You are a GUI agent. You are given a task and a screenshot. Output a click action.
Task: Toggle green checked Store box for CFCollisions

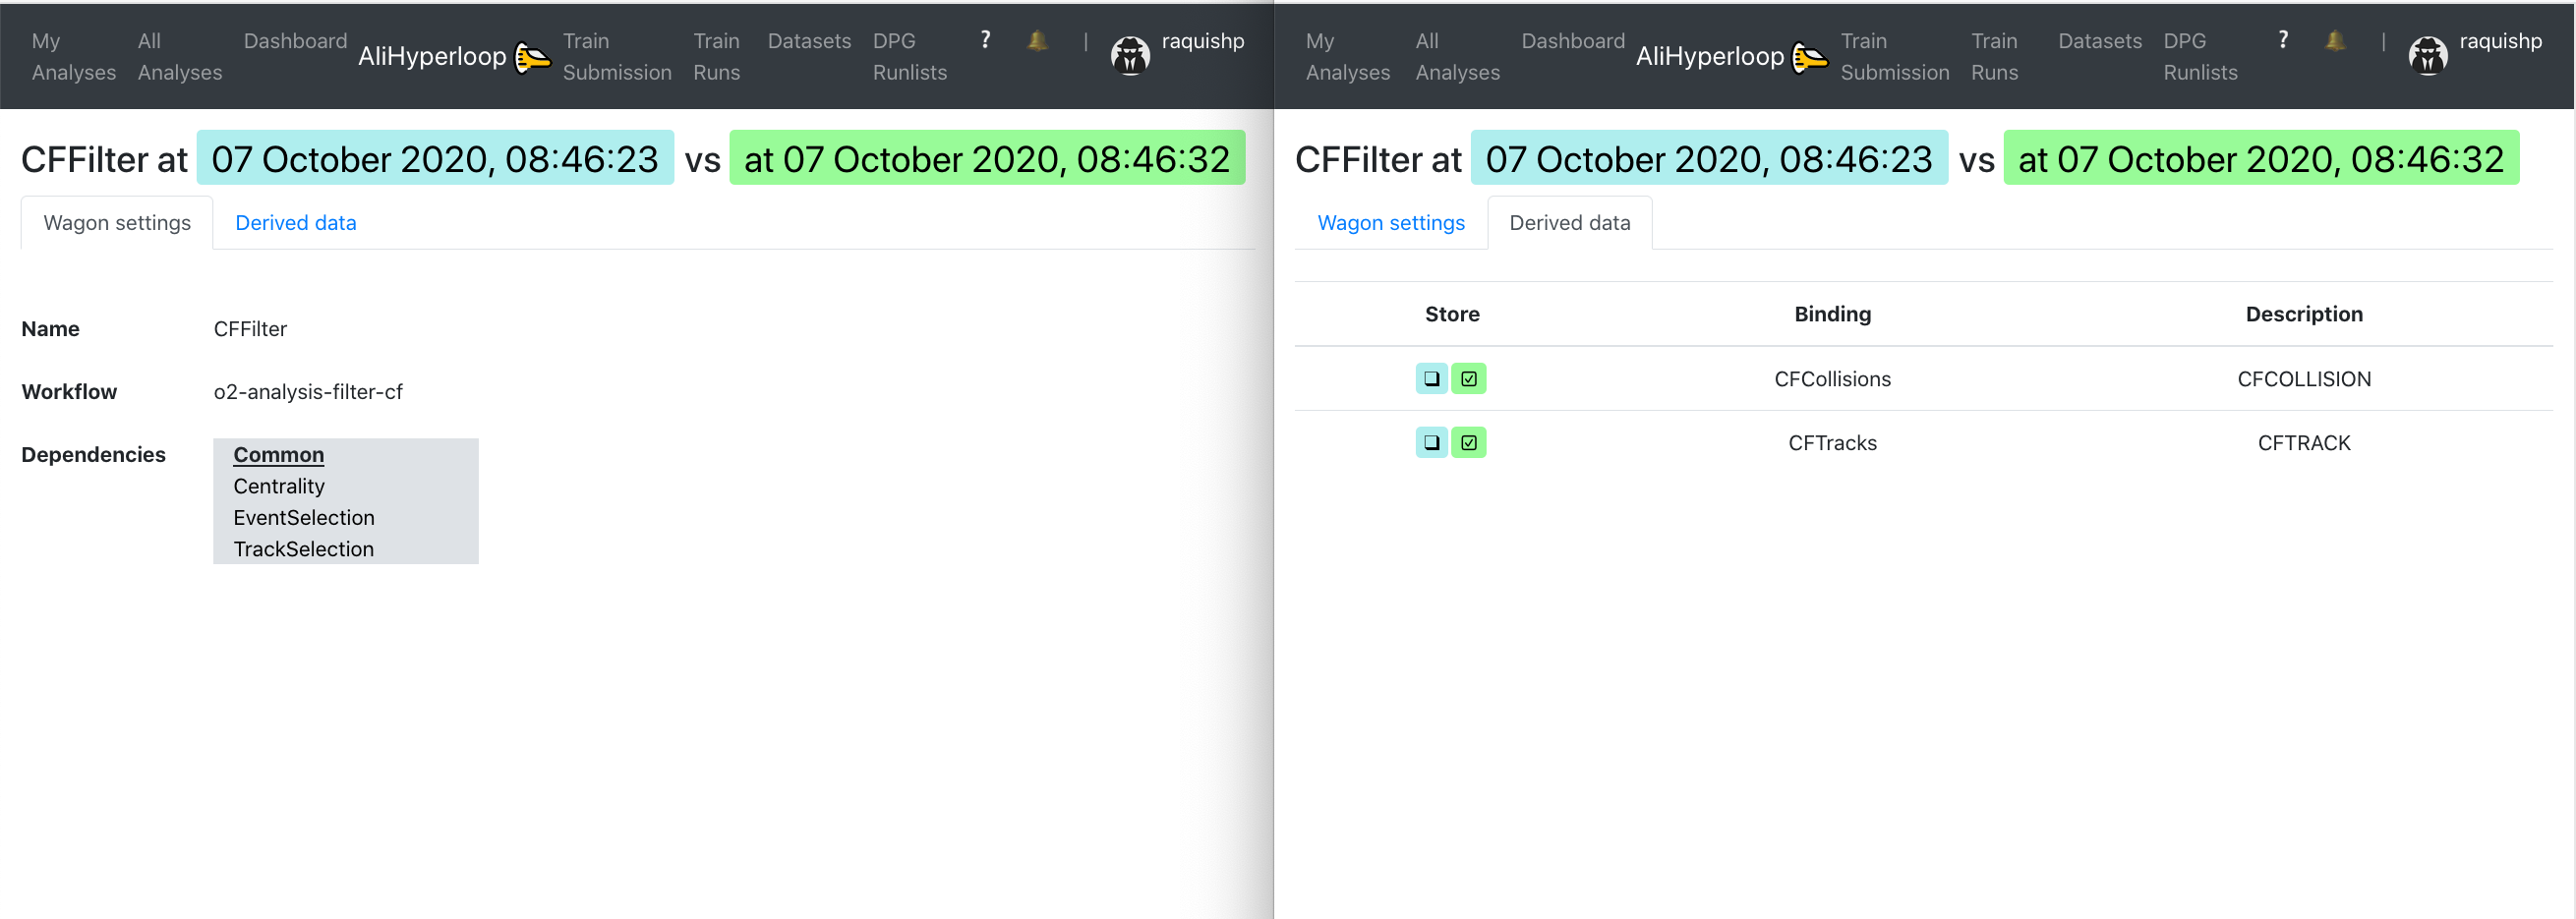[1468, 379]
